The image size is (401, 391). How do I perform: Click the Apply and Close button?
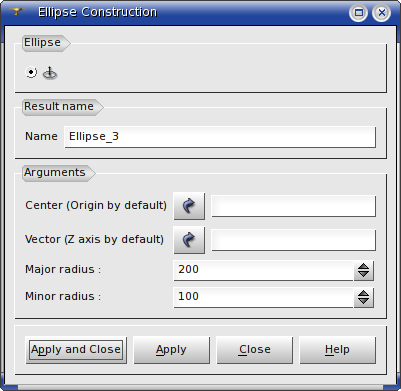point(76,350)
